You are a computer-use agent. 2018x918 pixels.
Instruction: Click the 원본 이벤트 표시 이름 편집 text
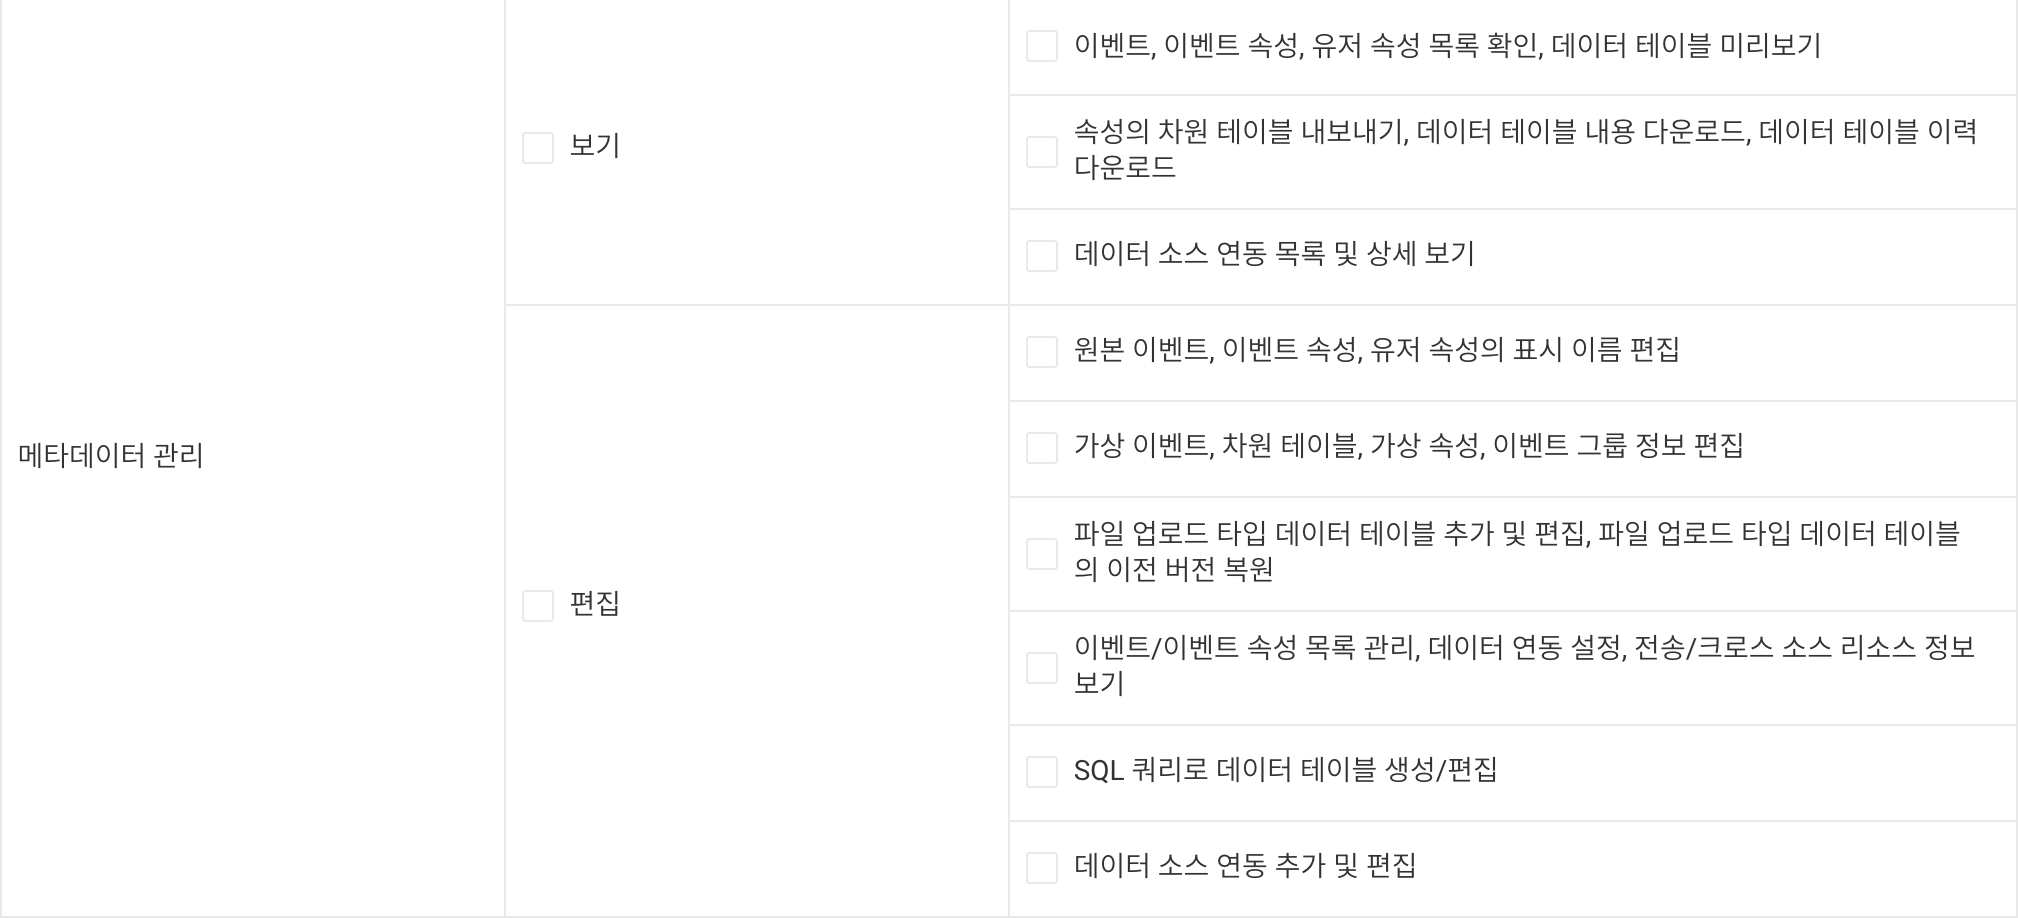(x=1377, y=350)
